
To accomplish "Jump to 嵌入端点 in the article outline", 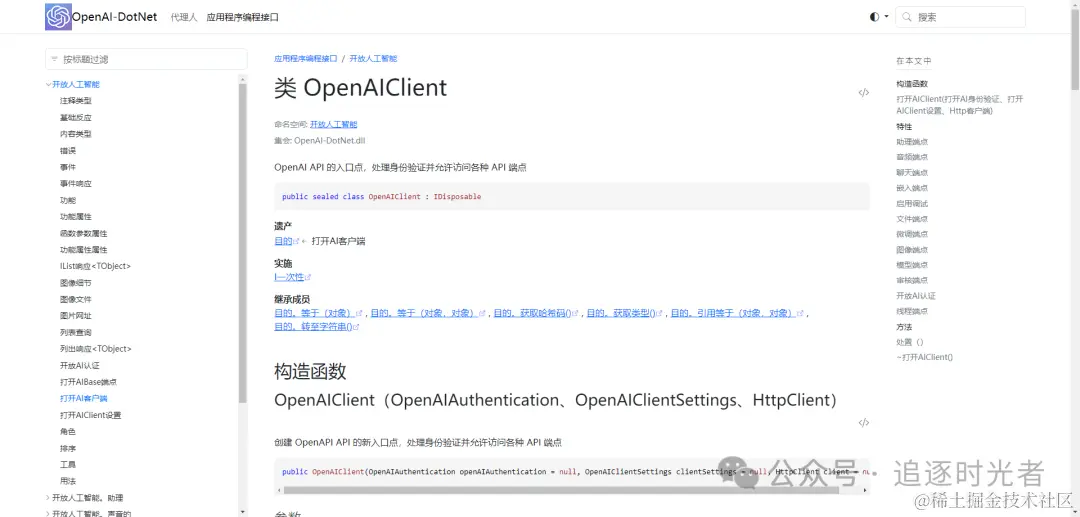I will [912, 188].
